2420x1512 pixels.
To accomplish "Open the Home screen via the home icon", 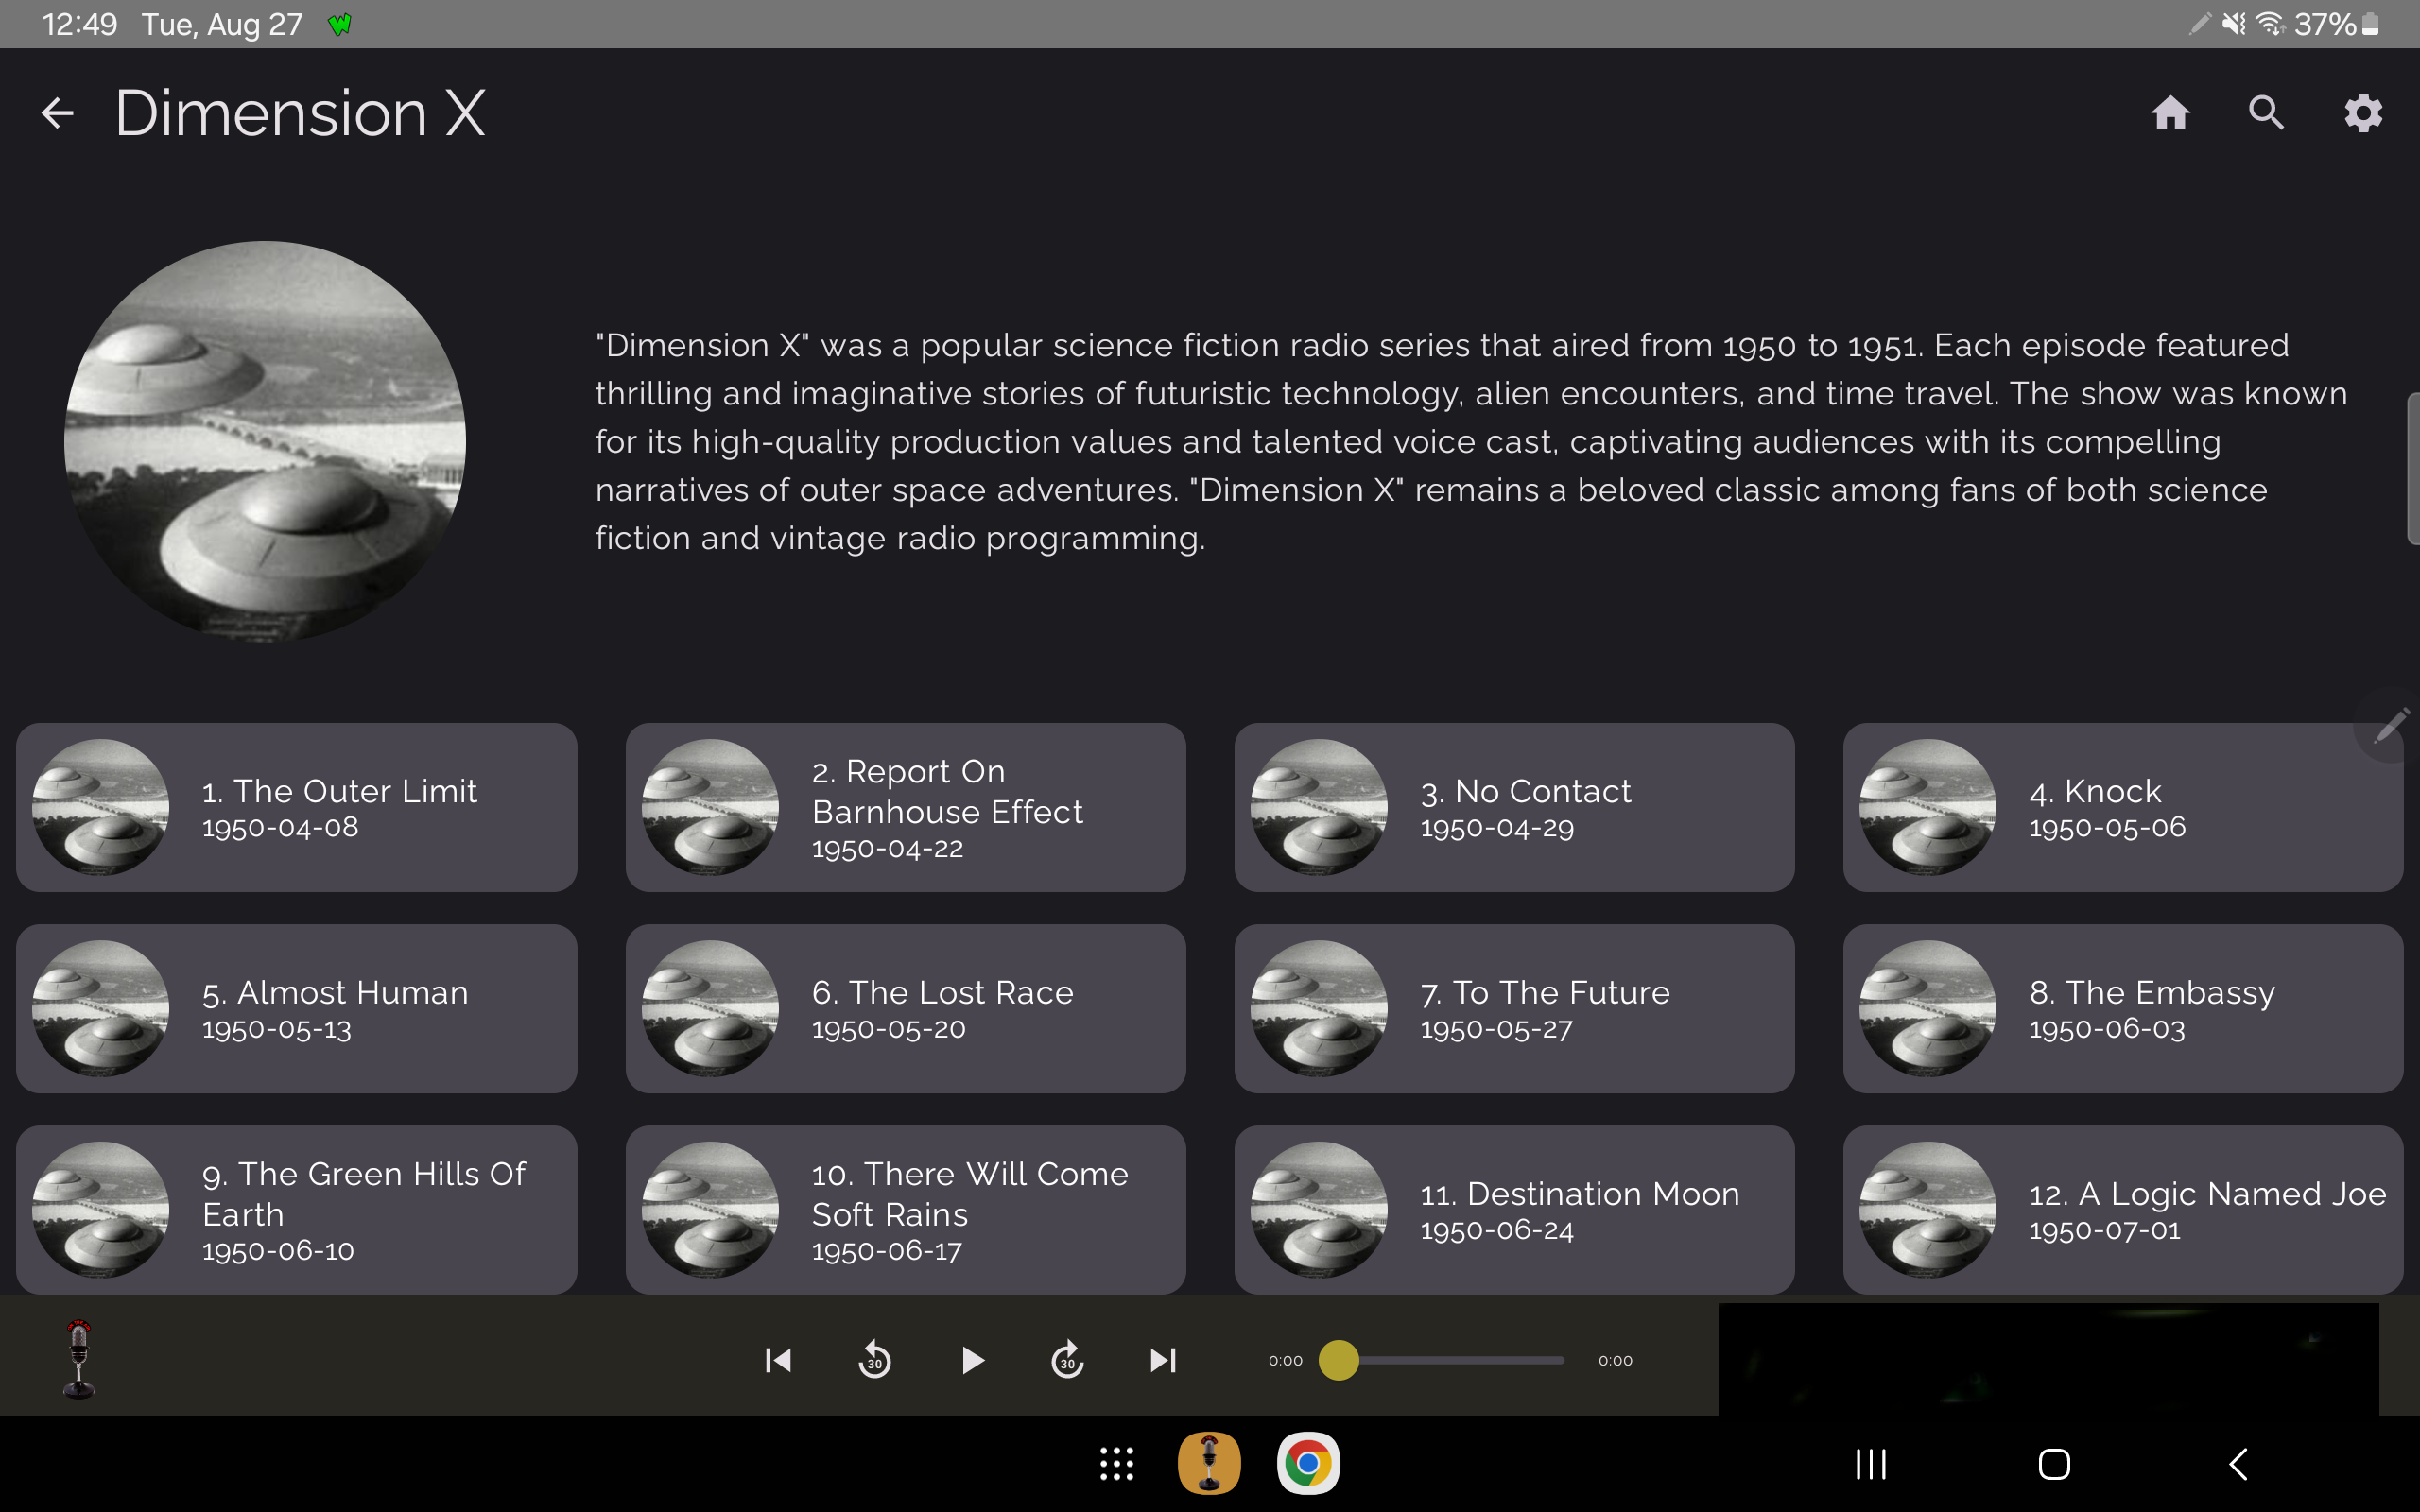I will [x=2170, y=112].
